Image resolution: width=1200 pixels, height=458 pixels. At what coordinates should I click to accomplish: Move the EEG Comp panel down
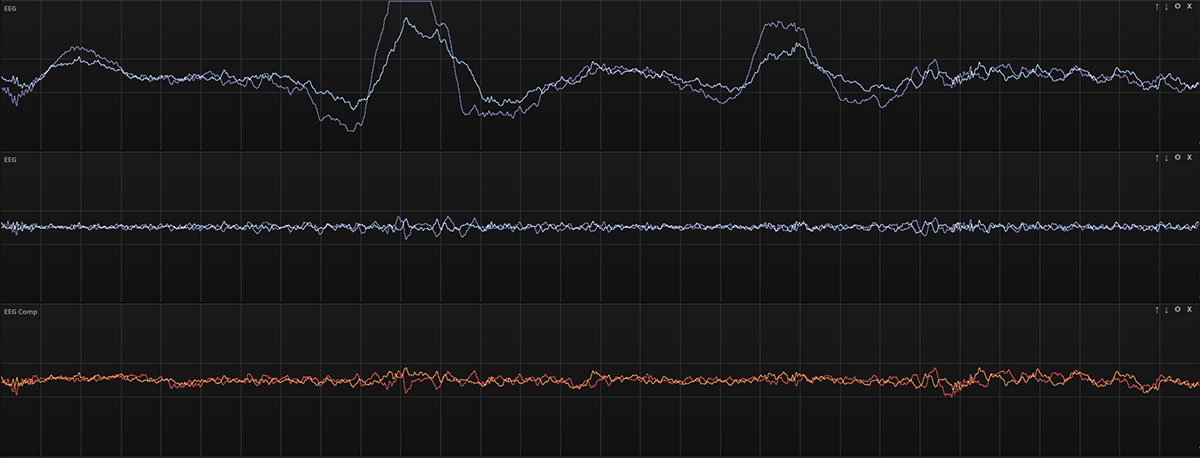click(x=1166, y=311)
